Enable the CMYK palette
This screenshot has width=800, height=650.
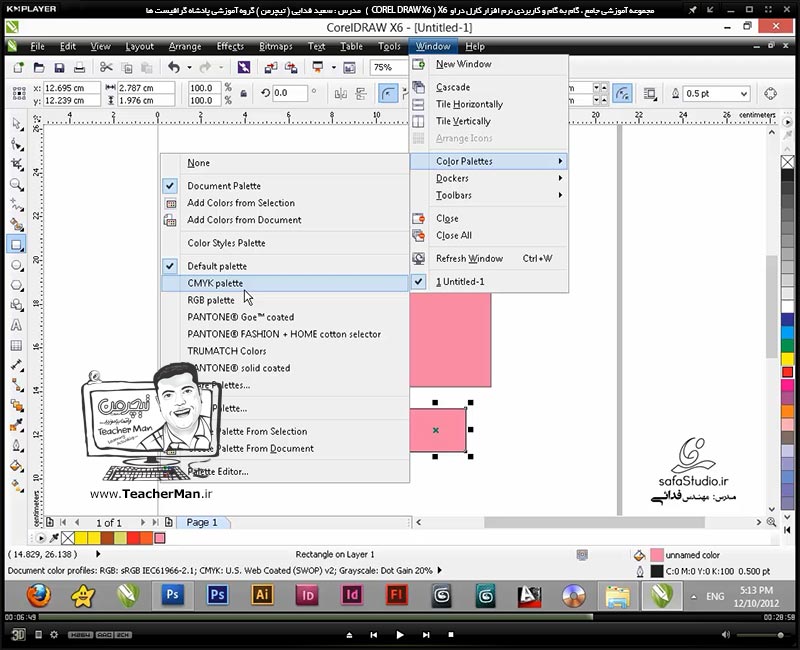click(285, 283)
